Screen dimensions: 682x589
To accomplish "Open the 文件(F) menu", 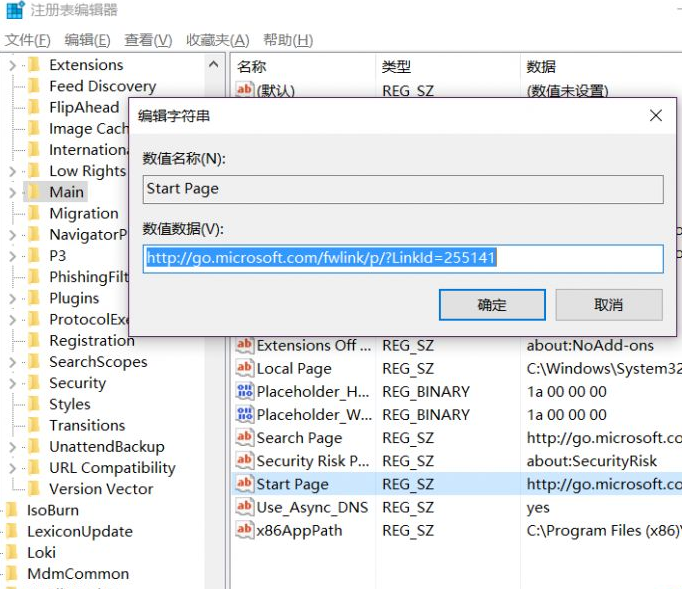I will click(x=28, y=40).
